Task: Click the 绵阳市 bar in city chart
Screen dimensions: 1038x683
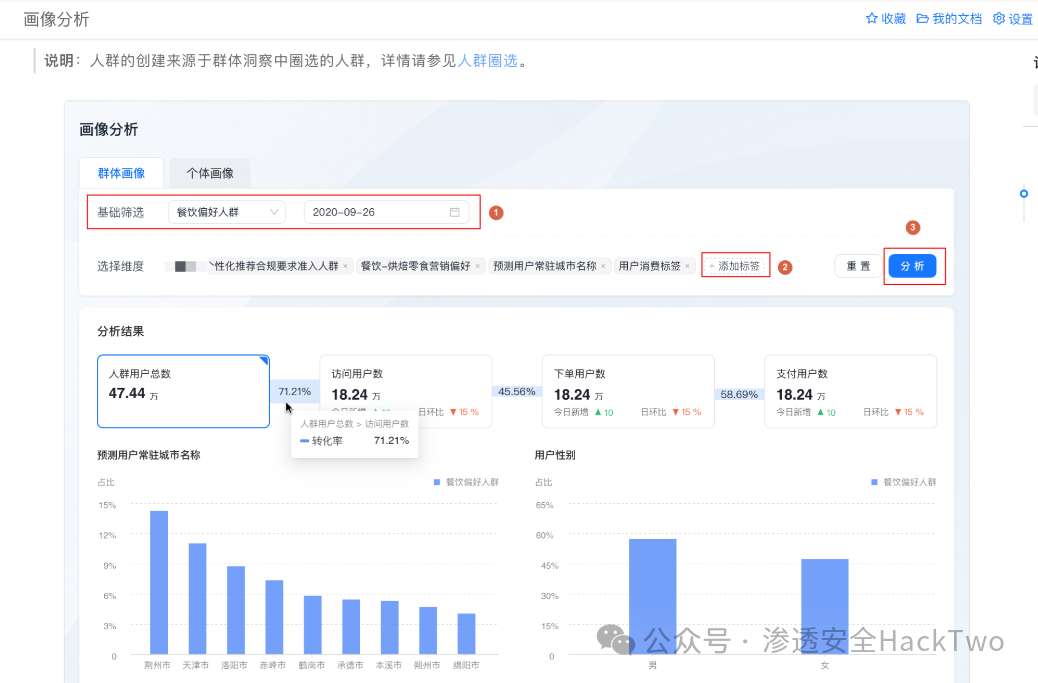Action: pos(466,634)
